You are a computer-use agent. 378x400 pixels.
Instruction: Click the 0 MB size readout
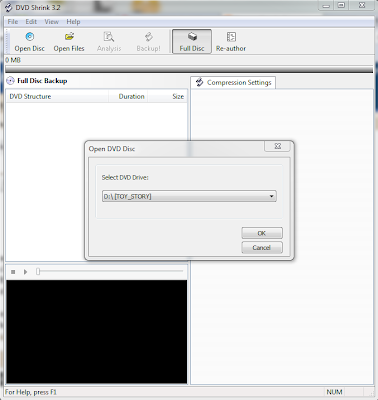coord(13,60)
